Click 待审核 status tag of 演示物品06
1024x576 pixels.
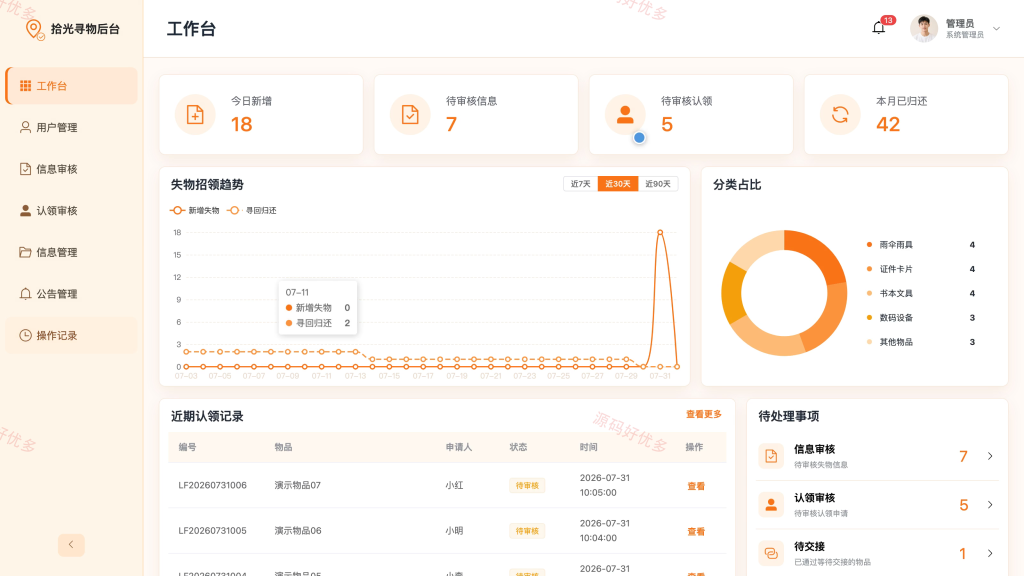(x=527, y=531)
